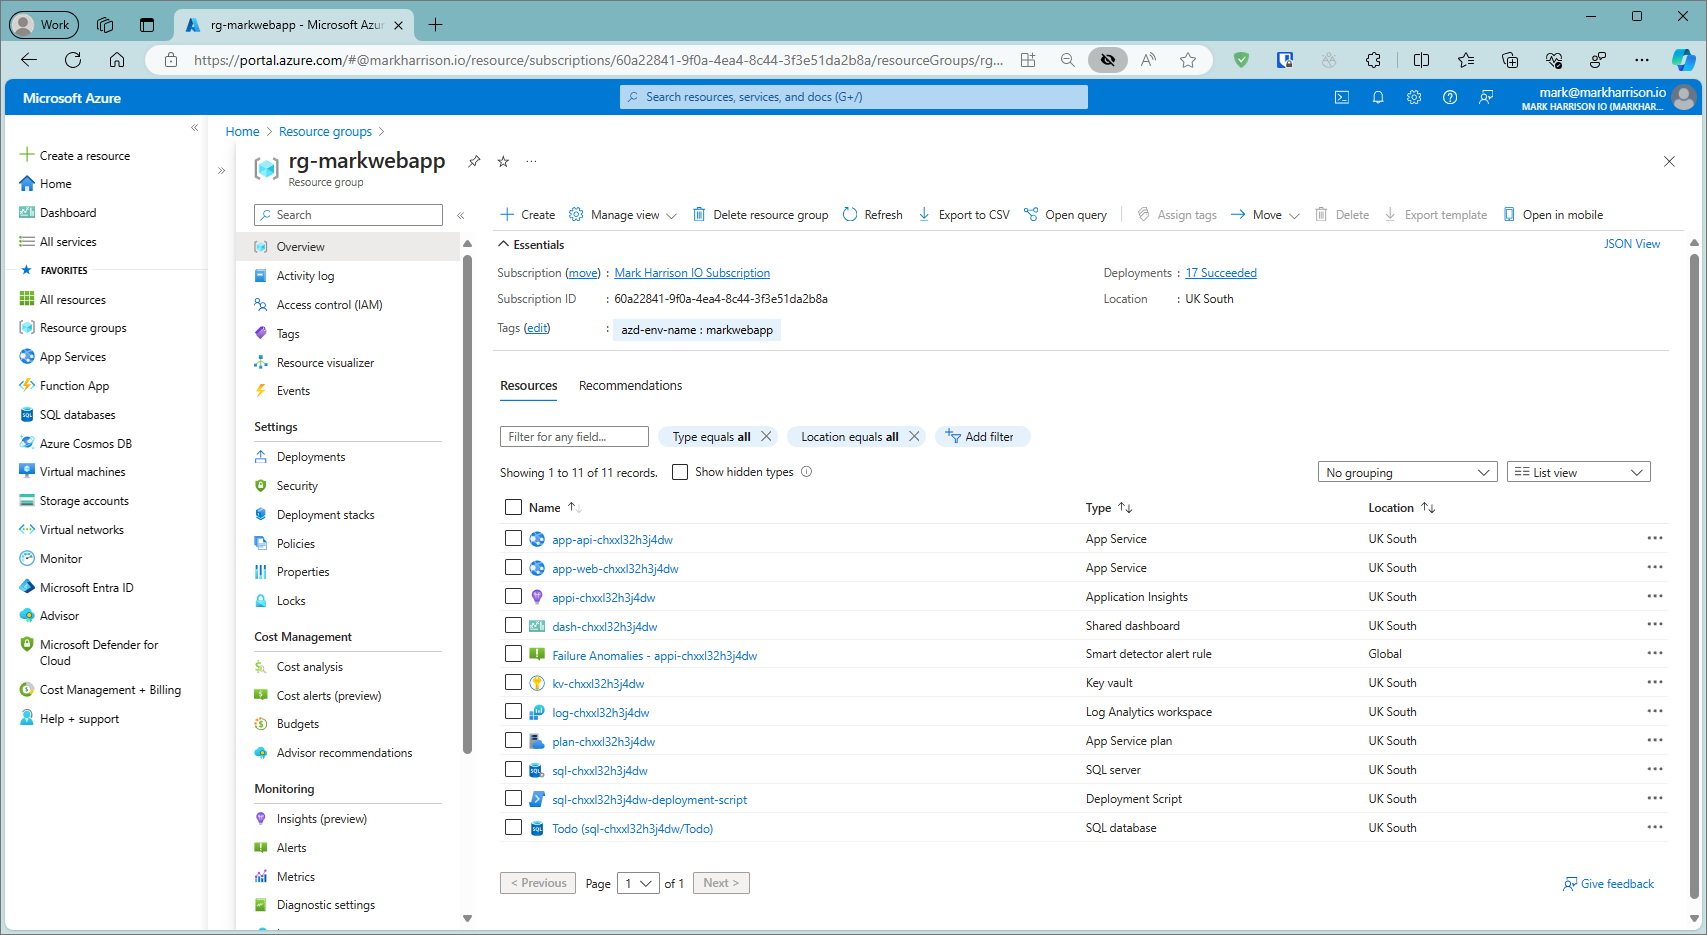Viewport: 1707px width, 935px height.
Task: Pin rg-markwebapp to dashboard
Action: pyautogui.click(x=474, y=162)
